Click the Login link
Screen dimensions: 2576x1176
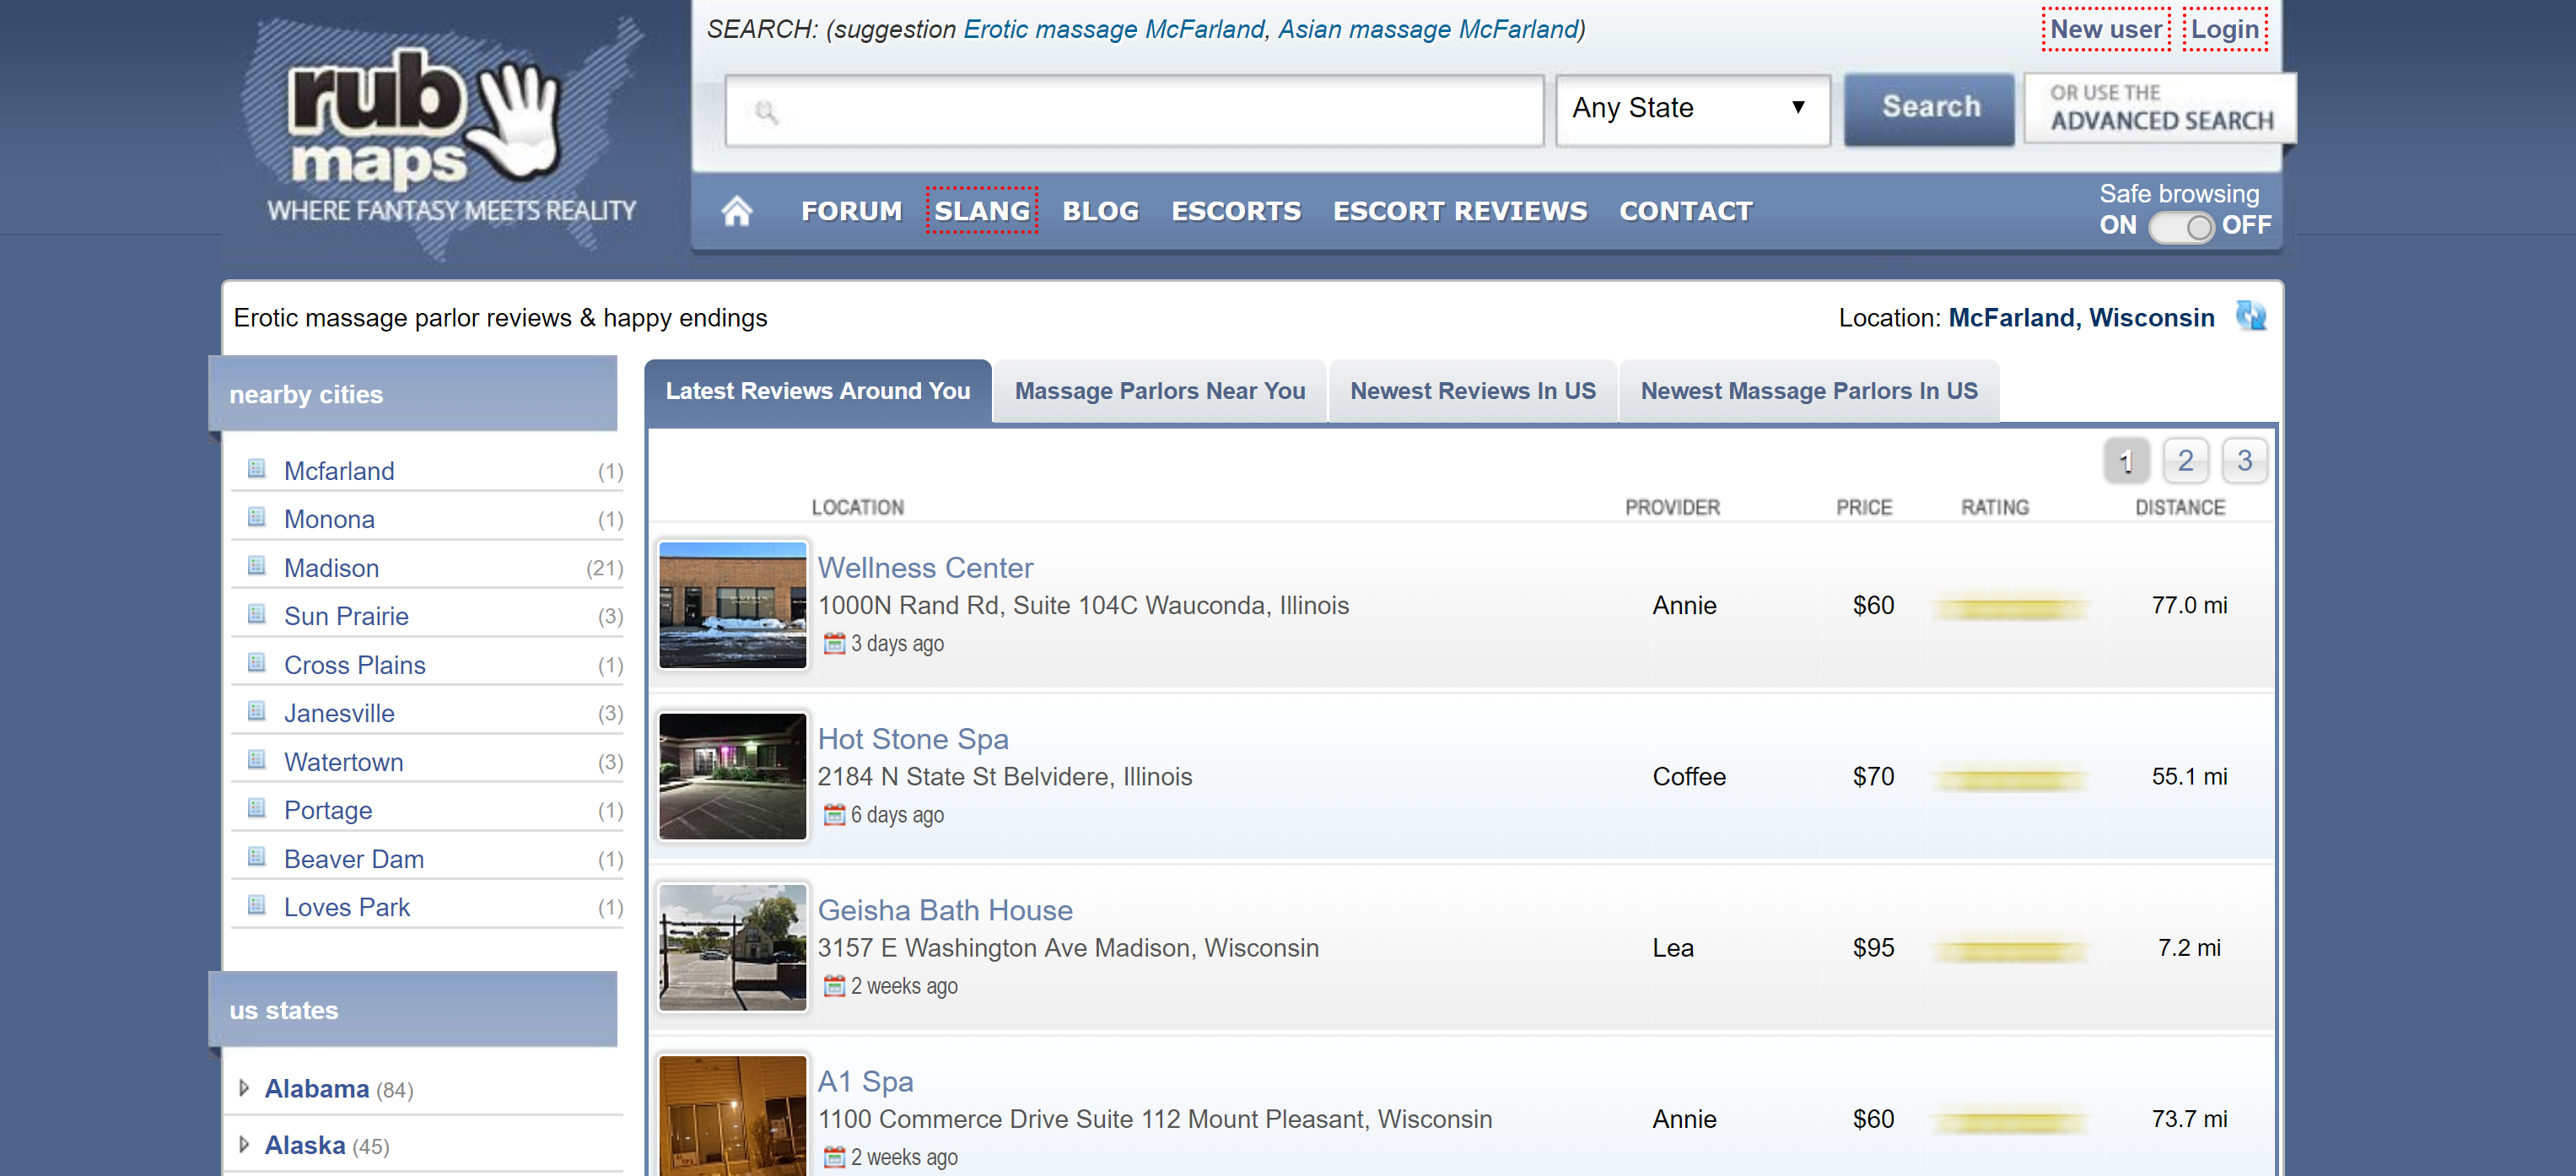pos(2225,29)
